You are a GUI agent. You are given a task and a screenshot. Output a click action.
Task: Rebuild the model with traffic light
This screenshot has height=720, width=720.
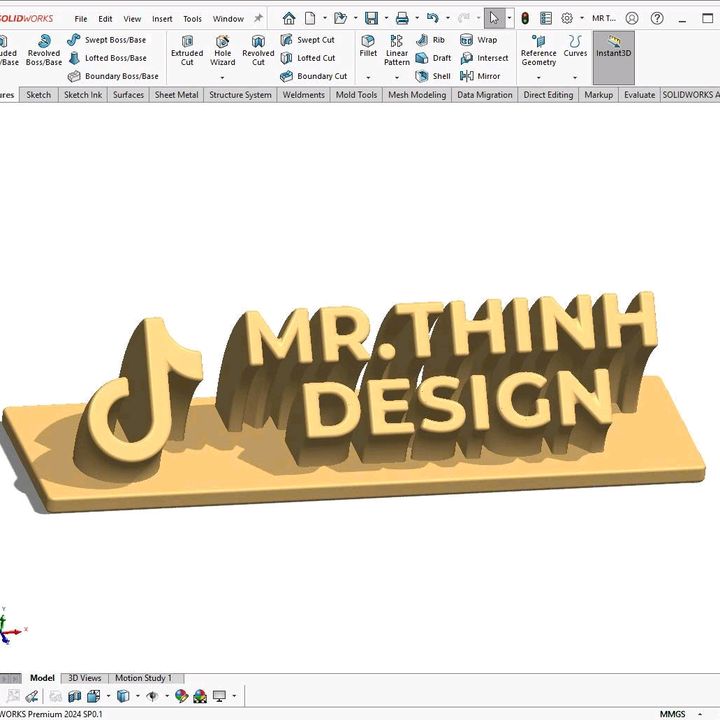pos(525,18)
